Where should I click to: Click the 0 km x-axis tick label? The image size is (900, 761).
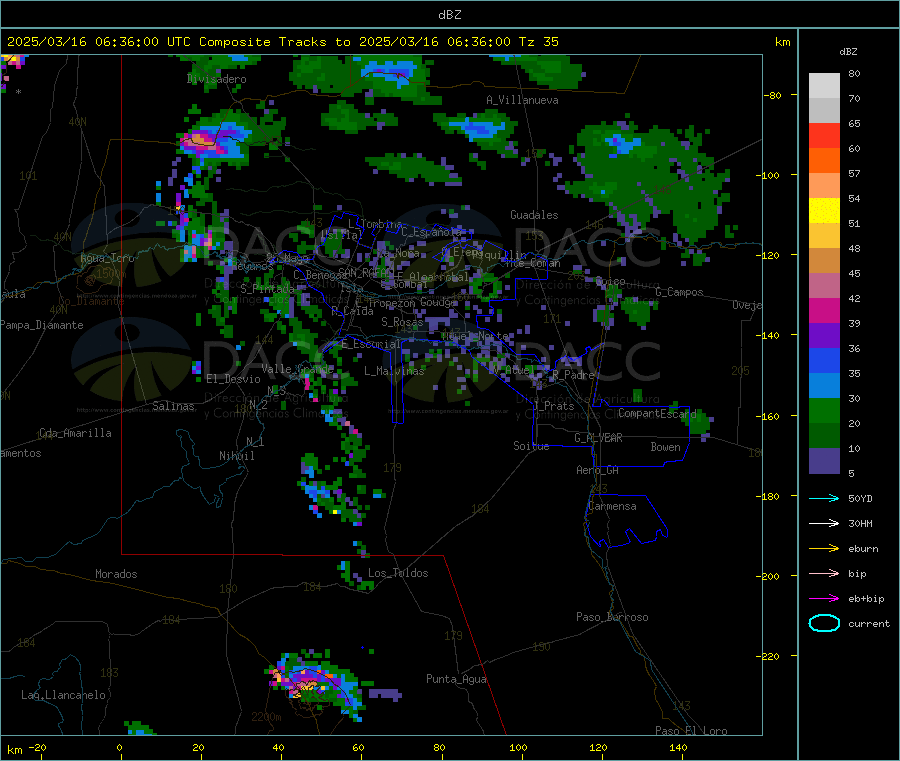click(119, 747)
